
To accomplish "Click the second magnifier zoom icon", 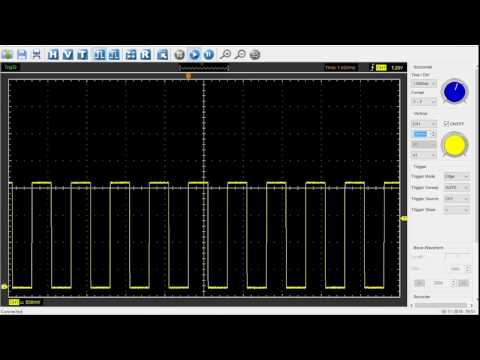I will [240, 54].
